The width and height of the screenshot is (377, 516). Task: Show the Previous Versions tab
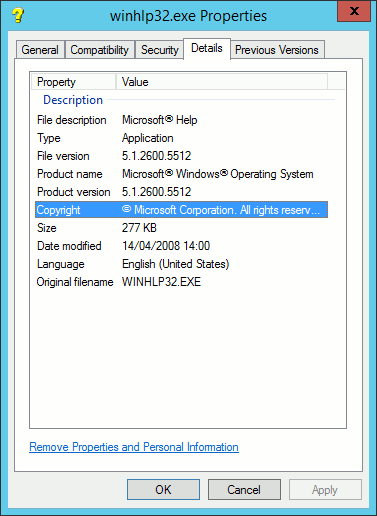(x=277, y=50)
